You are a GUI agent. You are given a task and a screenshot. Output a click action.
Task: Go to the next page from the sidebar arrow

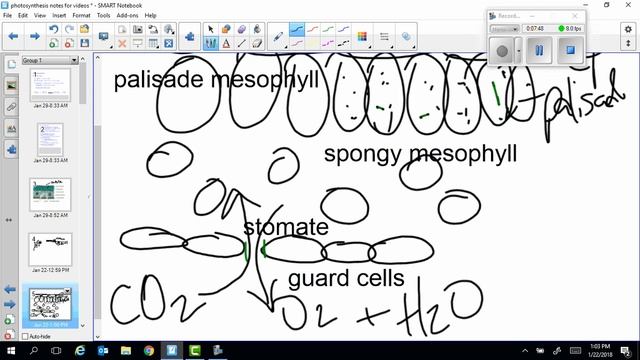[x=10, y=304]
